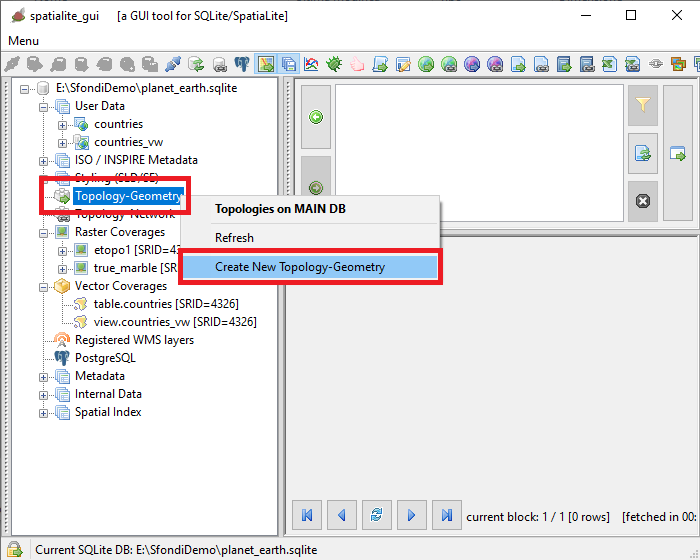Viewport: 700px width, 560px height.
Task: Click the PostgreSQL elephant toolbar icon
Action: (x=242, y=64)
